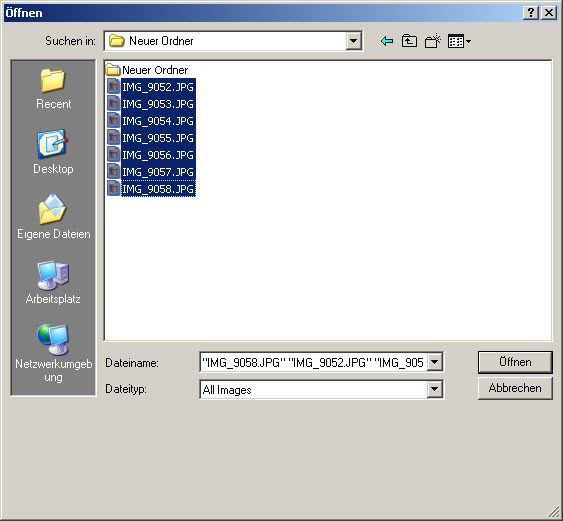Click the Abbrechen button
The height and width of the screenshot is (521, 563).
[515, 388]
